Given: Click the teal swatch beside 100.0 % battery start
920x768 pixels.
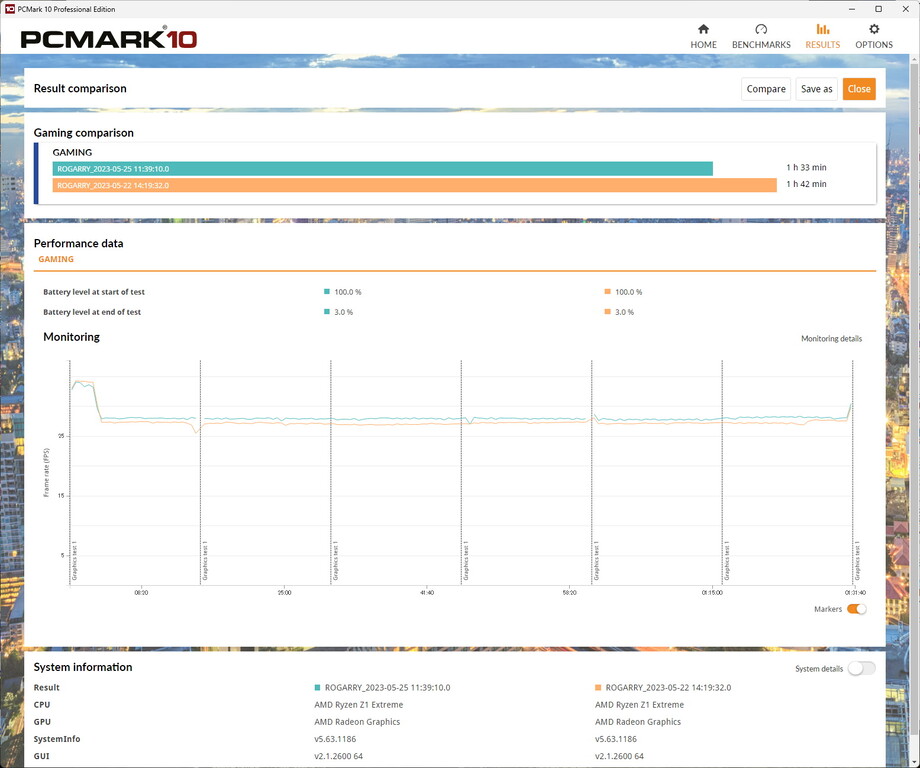Looking at the screenshot, I should tap(327, 292).
